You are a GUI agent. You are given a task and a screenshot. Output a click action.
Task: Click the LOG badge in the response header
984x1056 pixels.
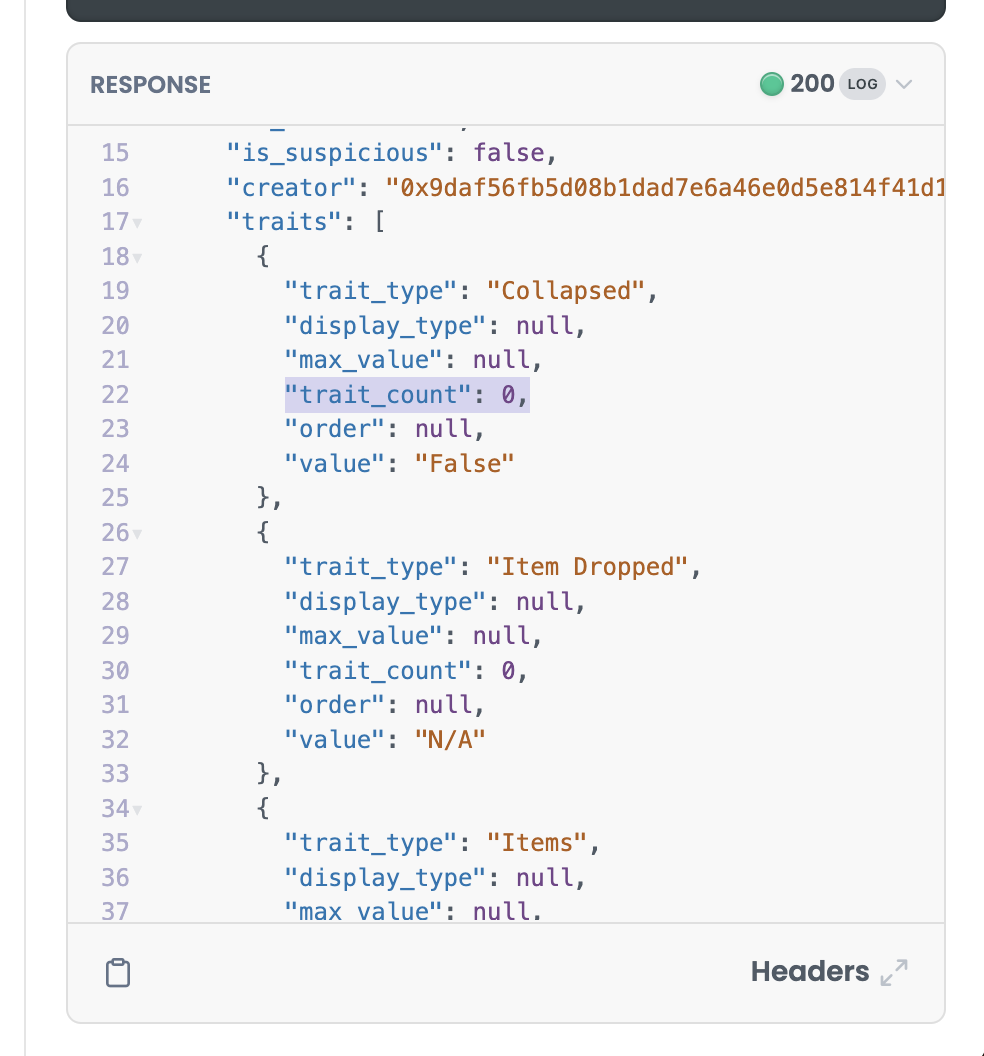point(862,84)
